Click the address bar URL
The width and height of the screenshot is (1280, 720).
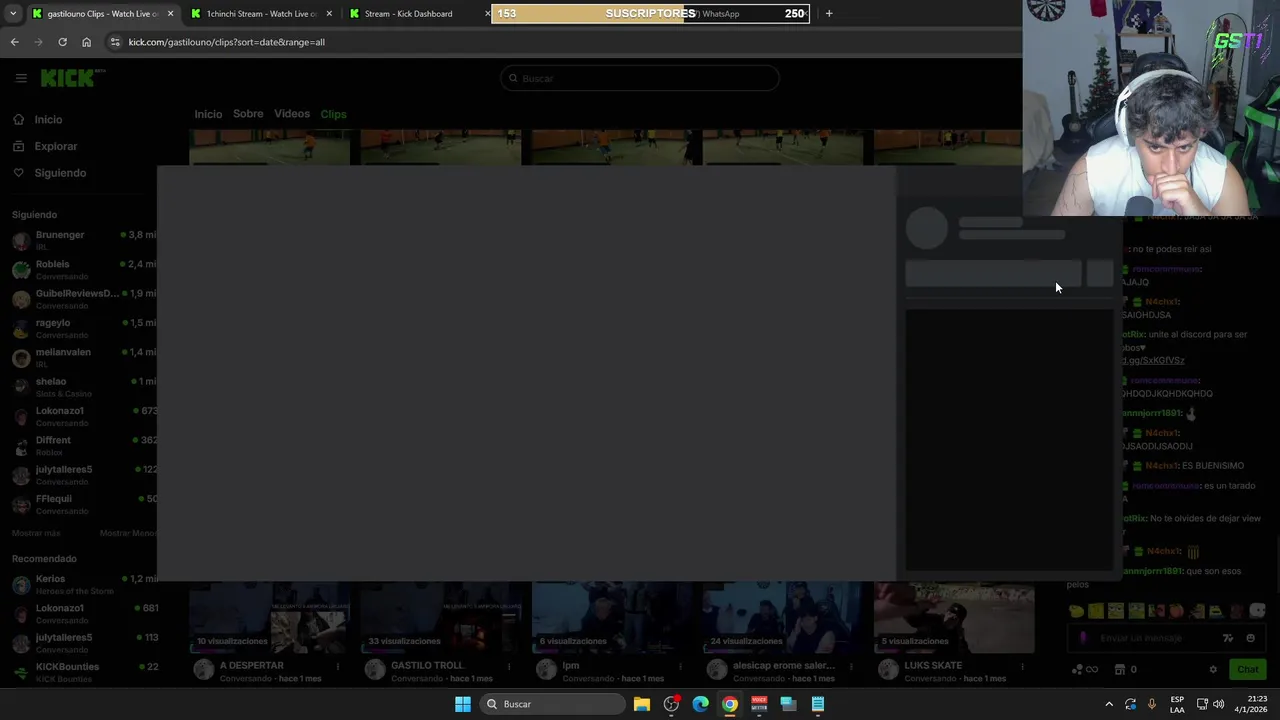click(x=226, y=42)
